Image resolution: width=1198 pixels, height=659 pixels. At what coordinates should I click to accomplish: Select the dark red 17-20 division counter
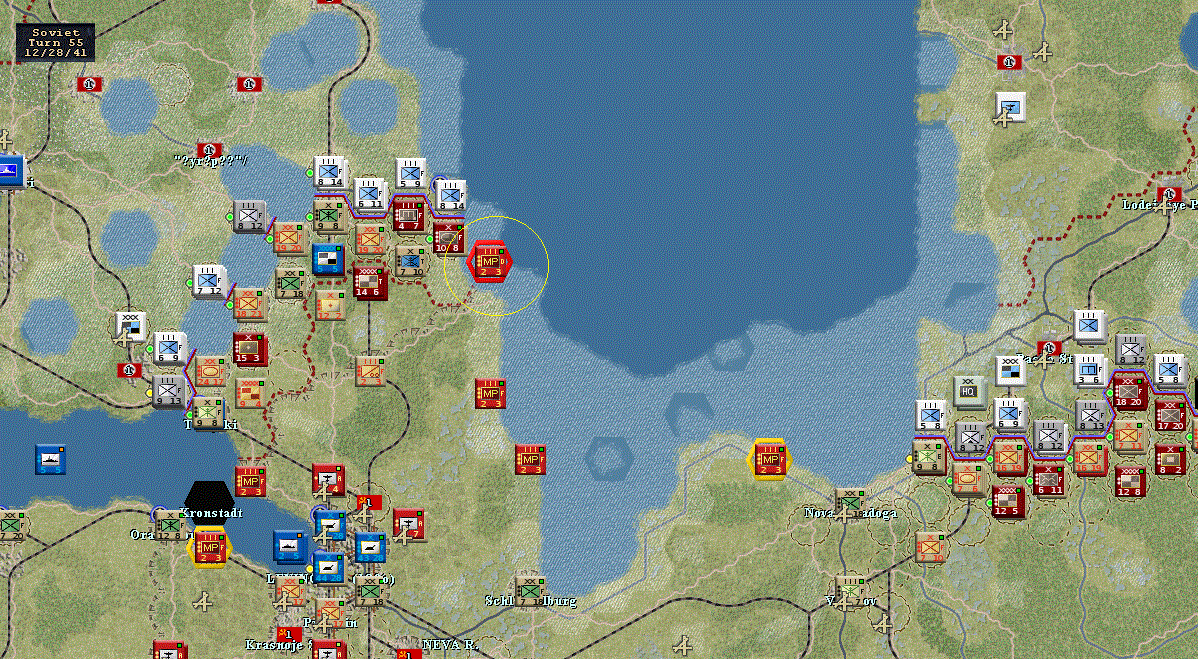[1170, 415]
